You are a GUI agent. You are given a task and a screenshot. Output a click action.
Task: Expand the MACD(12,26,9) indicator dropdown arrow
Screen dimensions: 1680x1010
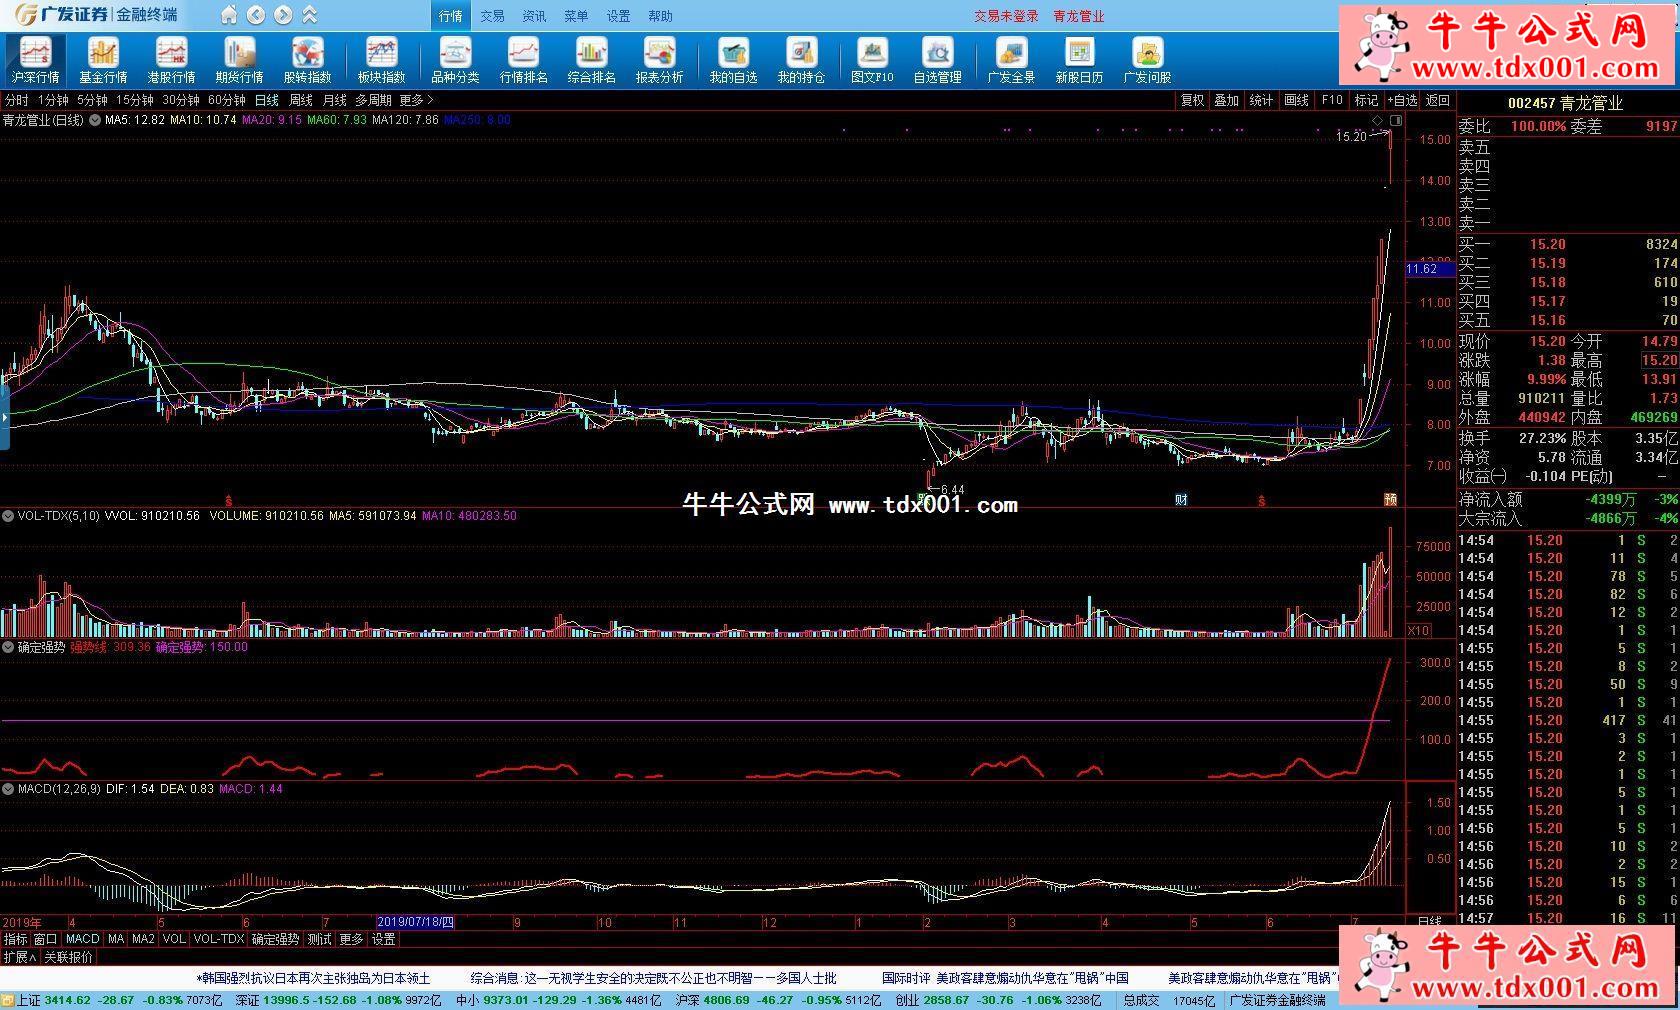[x=8, y=789]
